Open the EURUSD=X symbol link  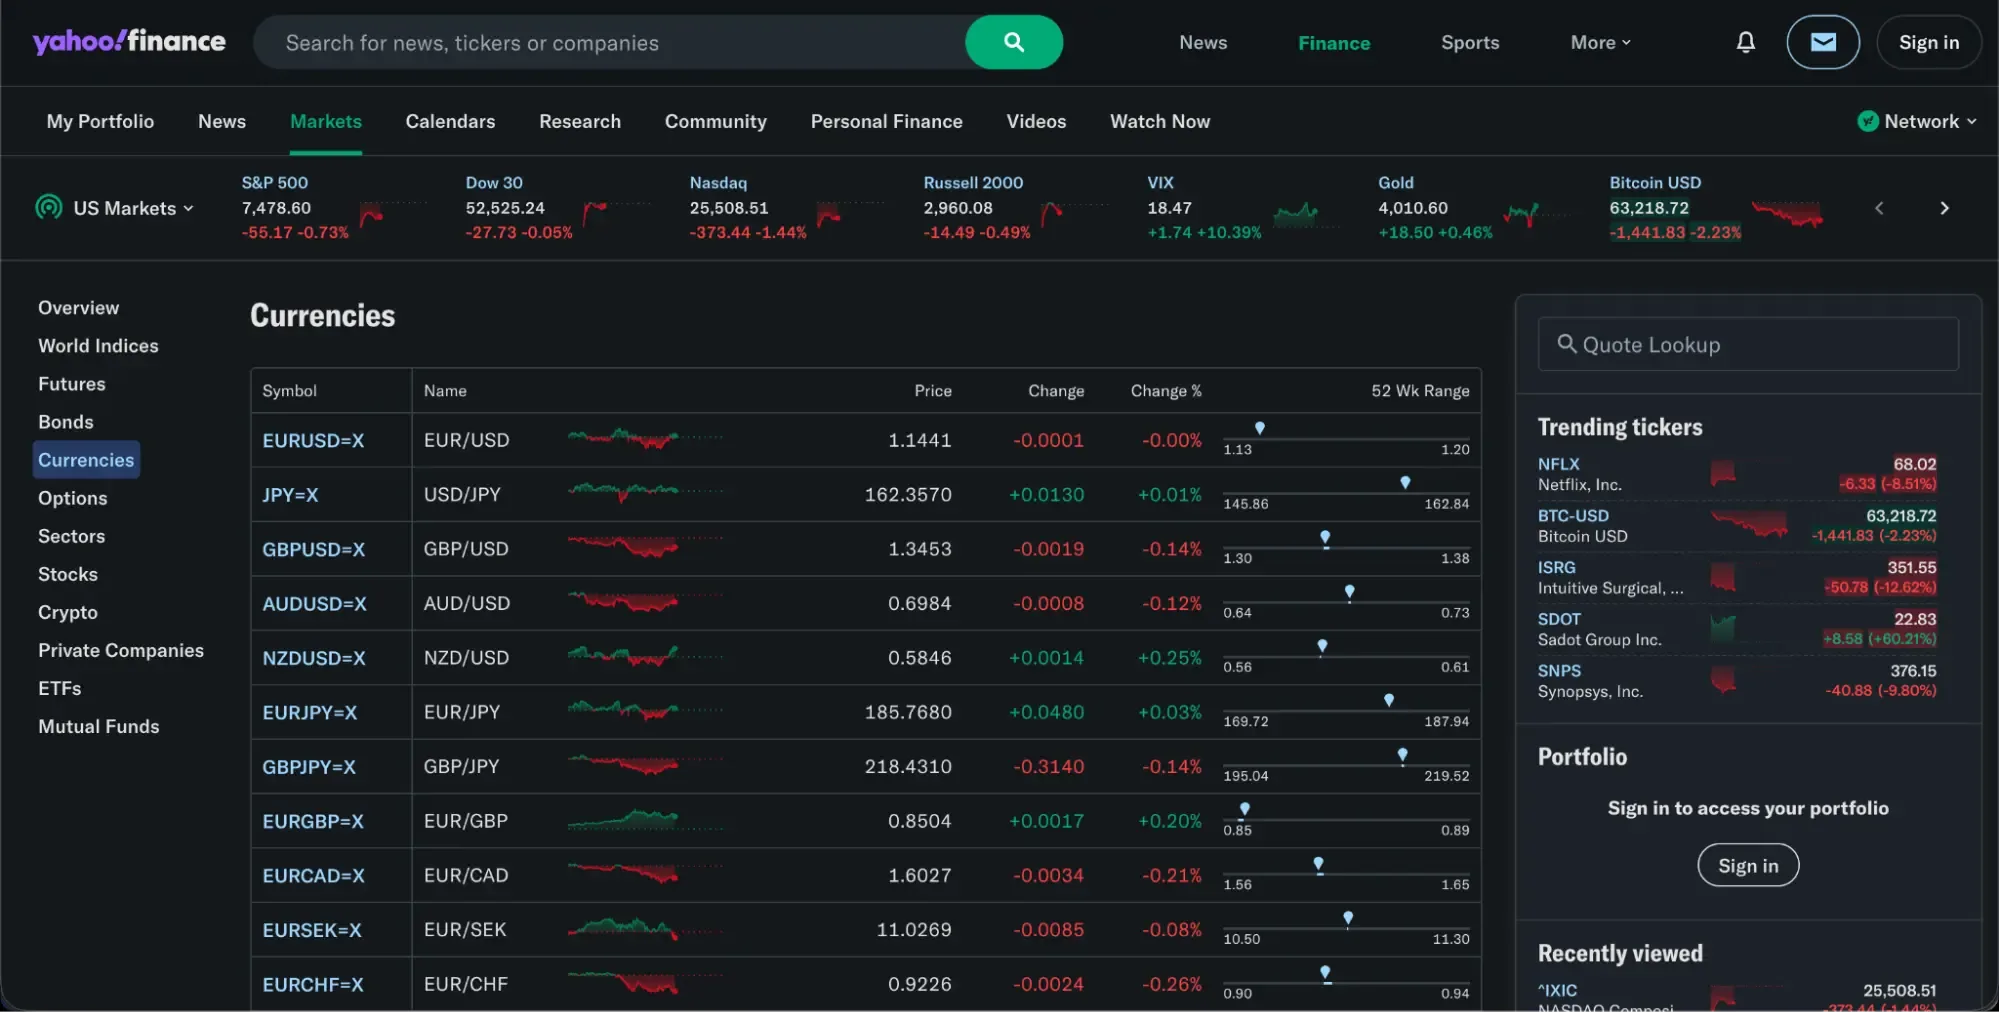pyautogui.click(x=313, y=440)
